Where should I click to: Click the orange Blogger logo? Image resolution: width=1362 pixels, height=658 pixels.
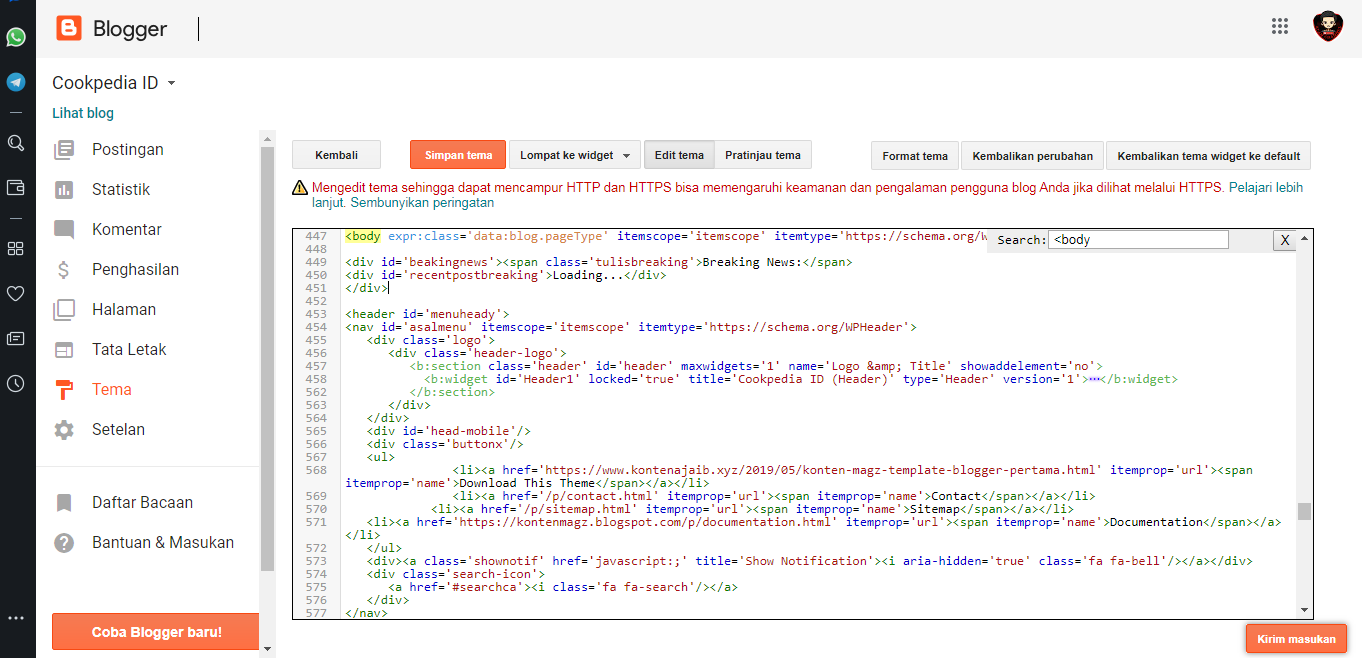pyautogui.click(x=69, y=29)
